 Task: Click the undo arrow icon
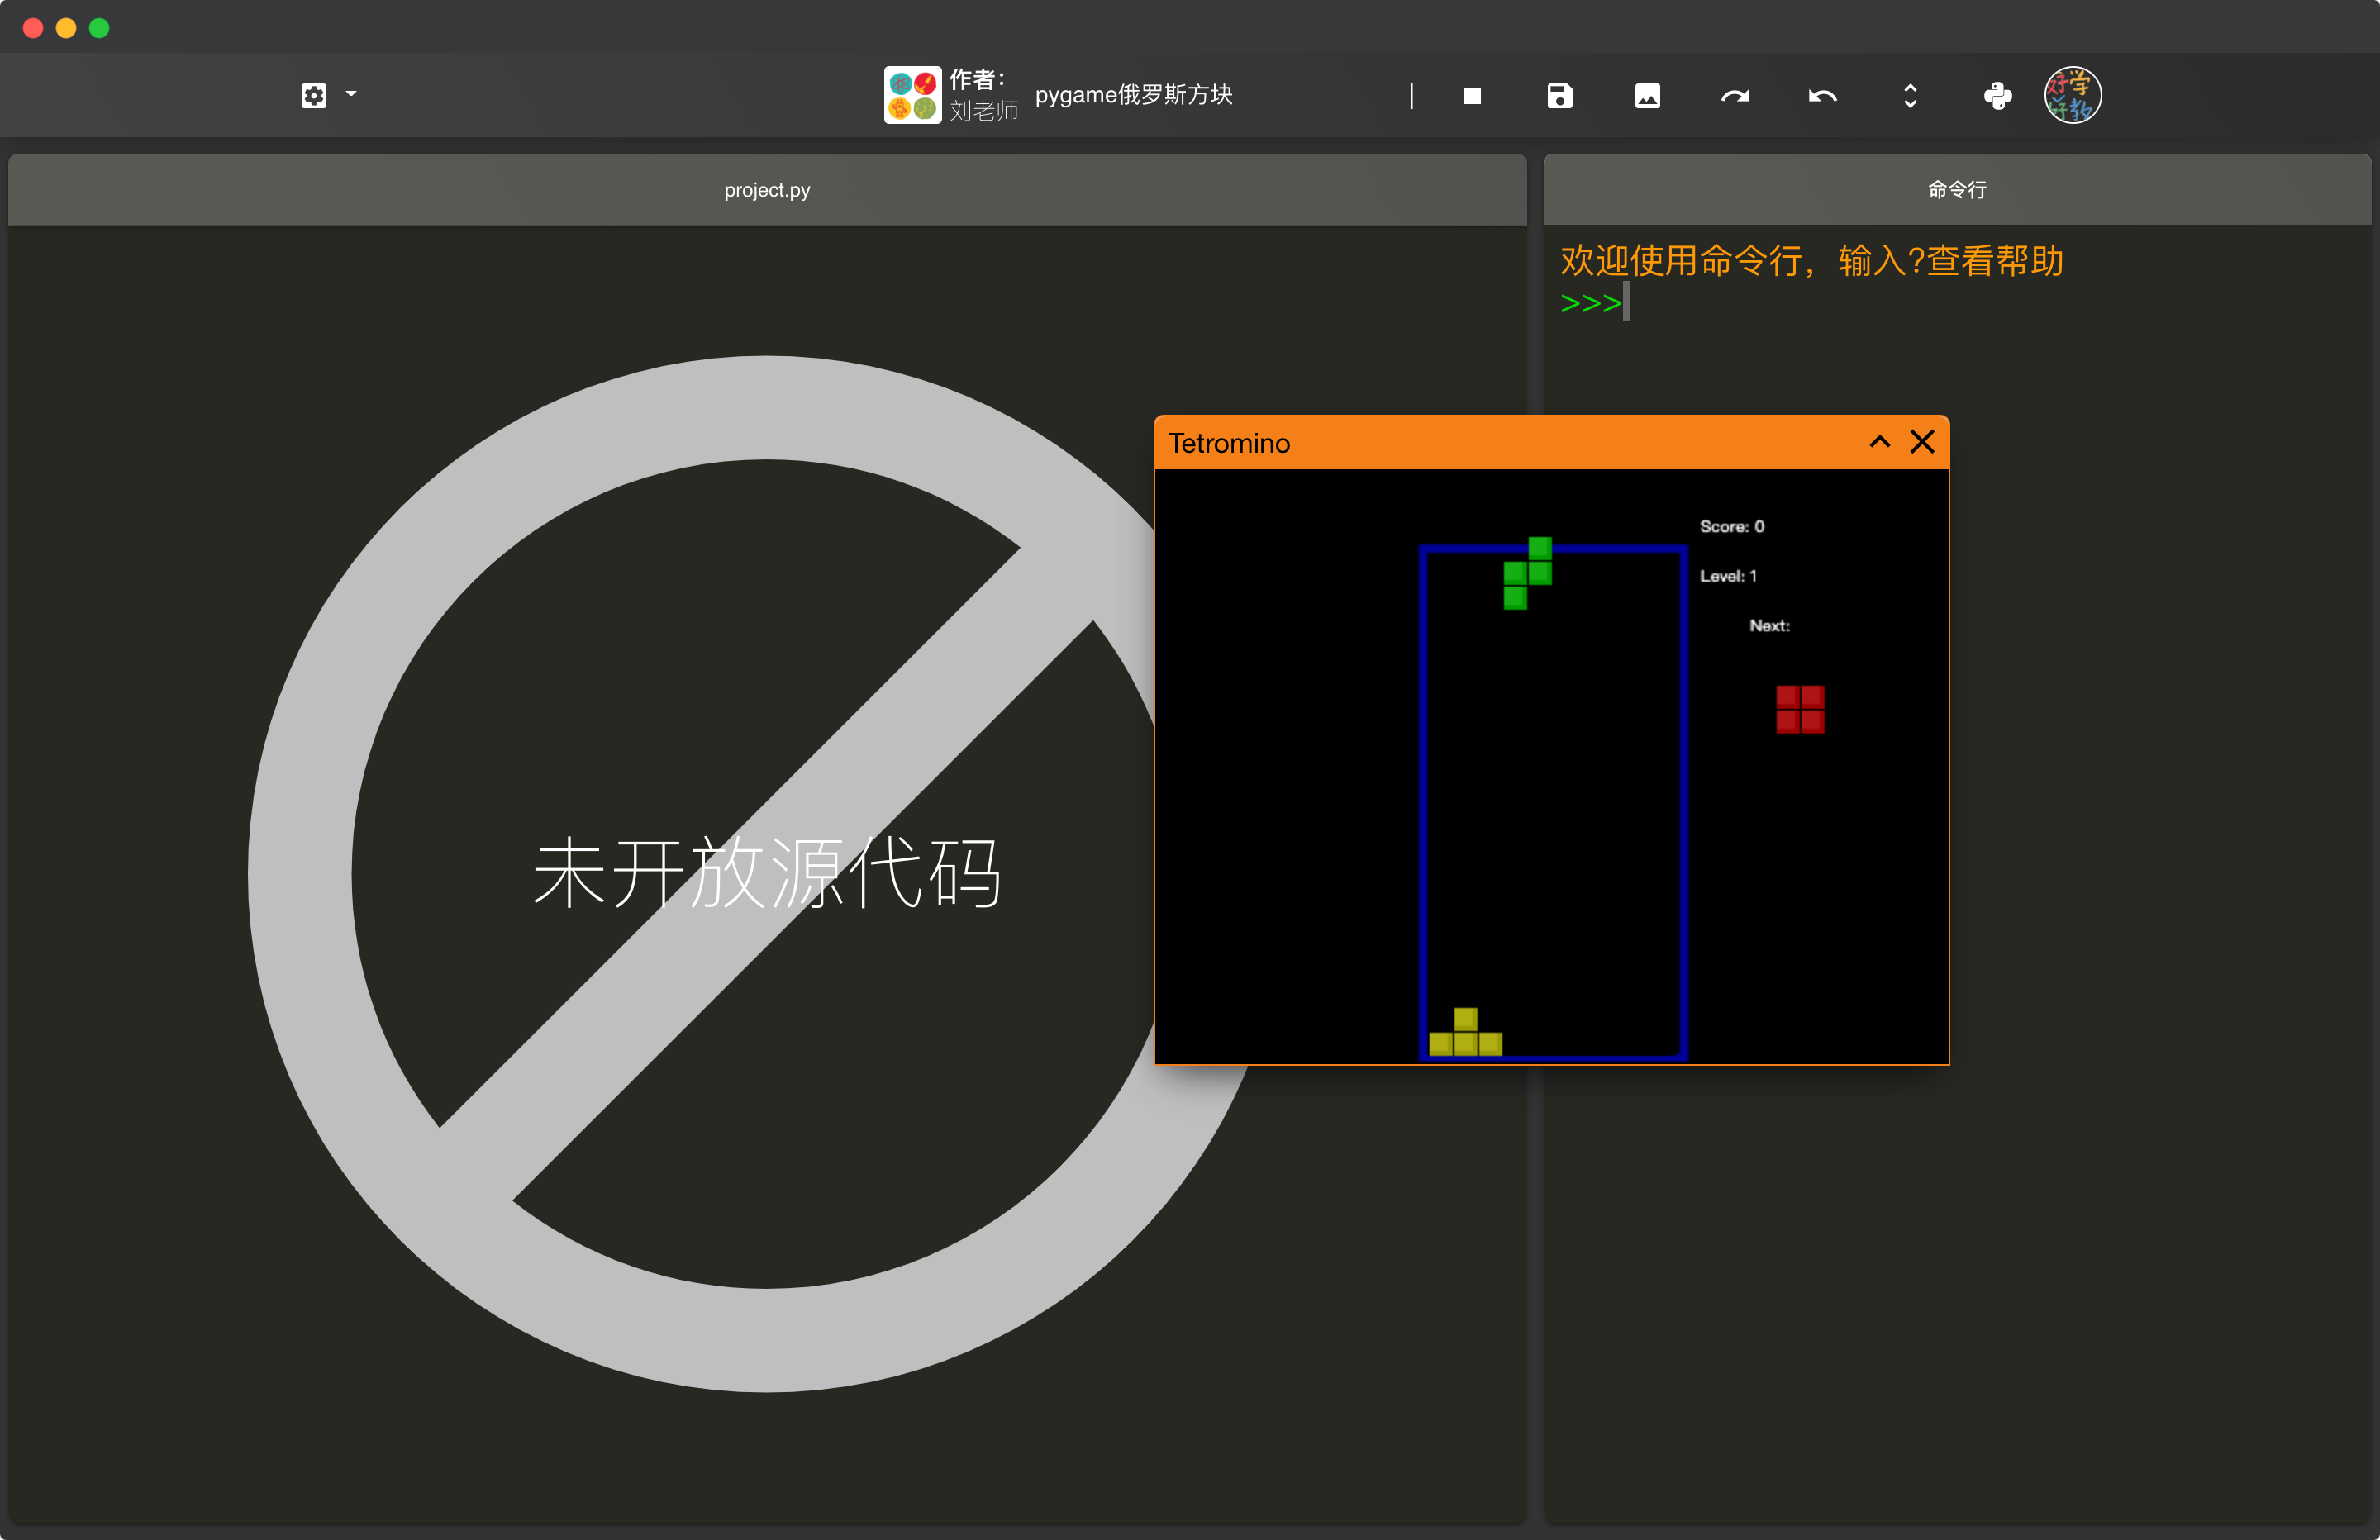(x=1822, y=96)
